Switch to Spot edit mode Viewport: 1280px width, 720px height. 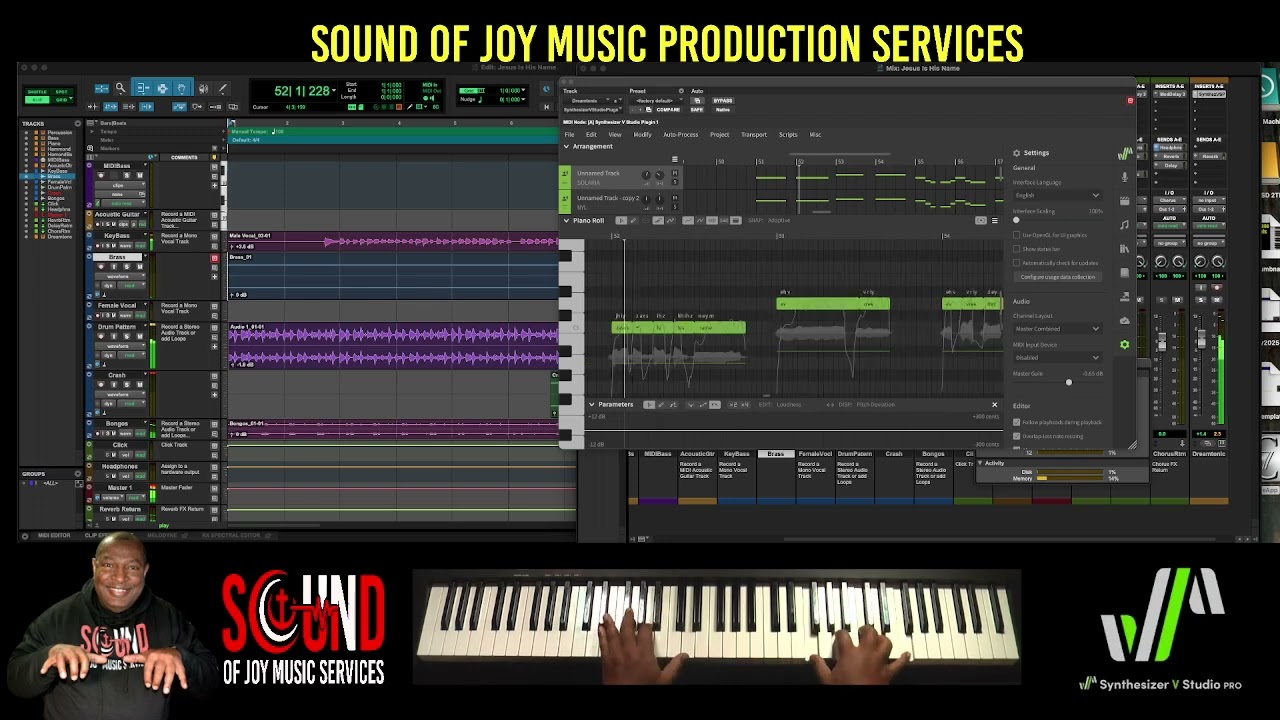tap(61, 92)
